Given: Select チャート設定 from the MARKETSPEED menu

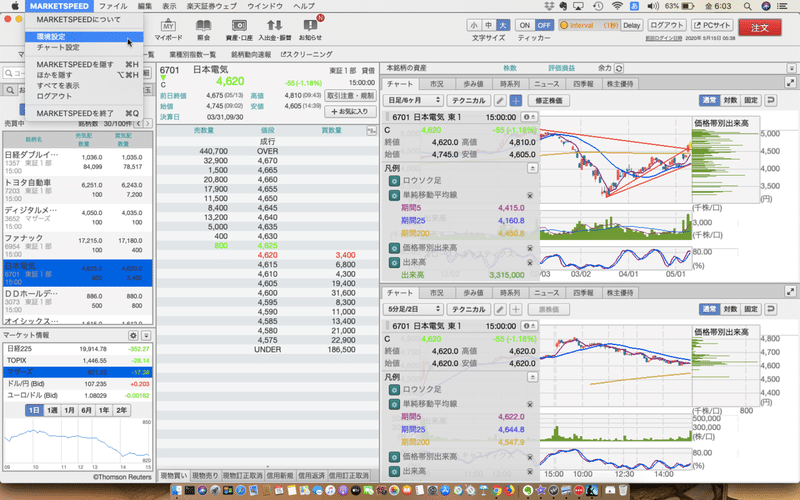Looking at the screenshot, I should pos(84,47).
